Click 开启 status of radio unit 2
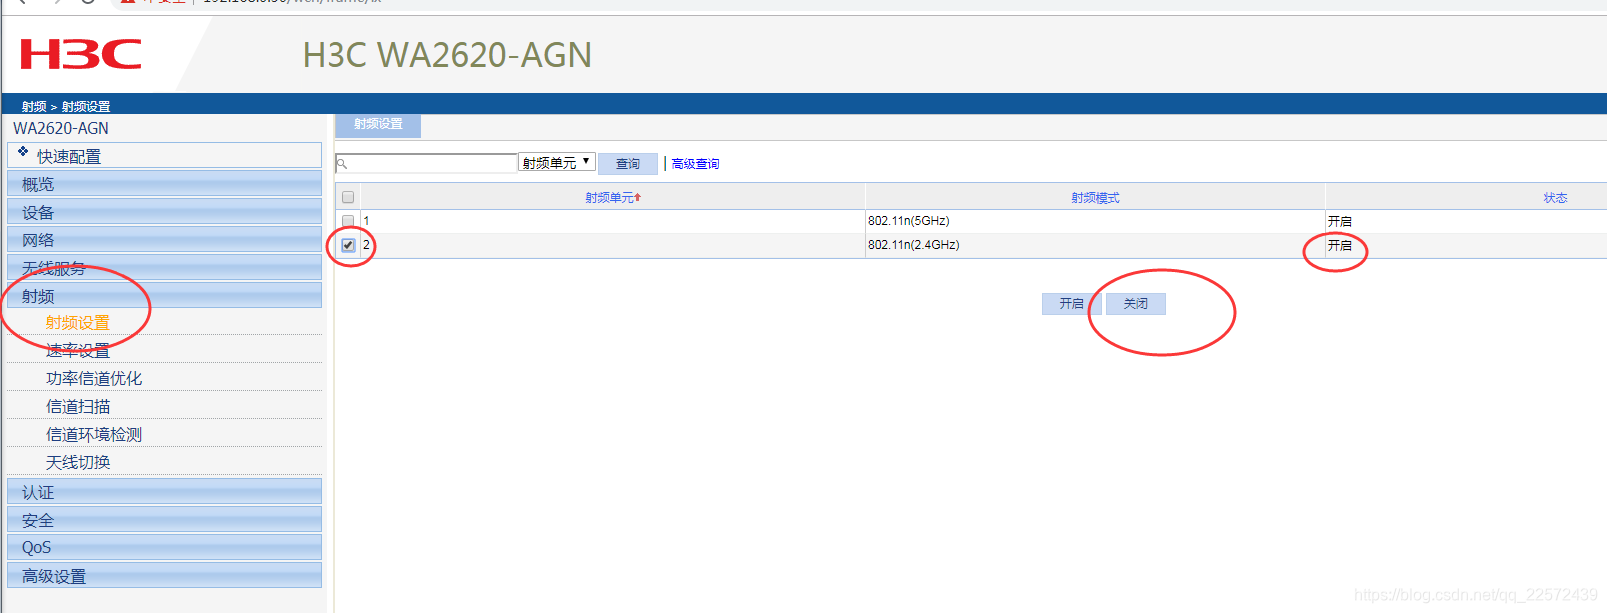 point(1339,245)
